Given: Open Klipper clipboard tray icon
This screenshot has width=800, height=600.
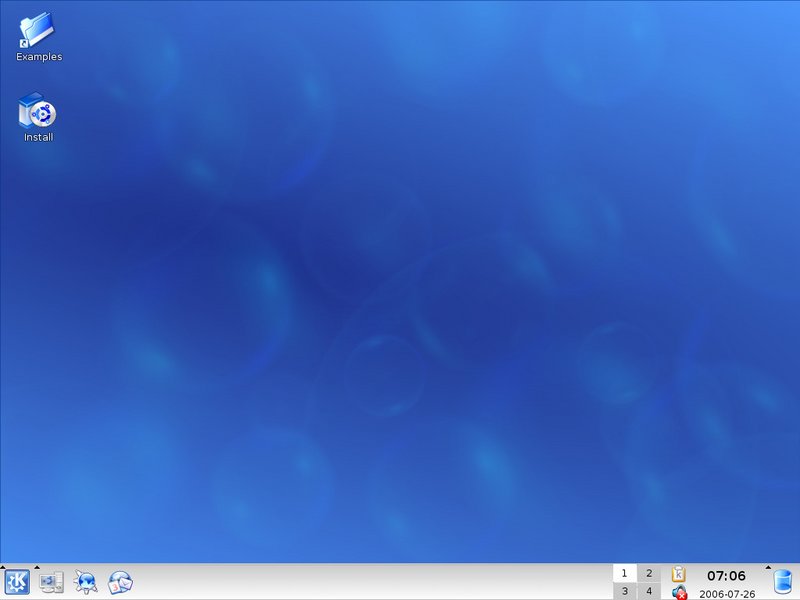Looking at the screenshot, I should pyautogui.click(x=679, y=574).
